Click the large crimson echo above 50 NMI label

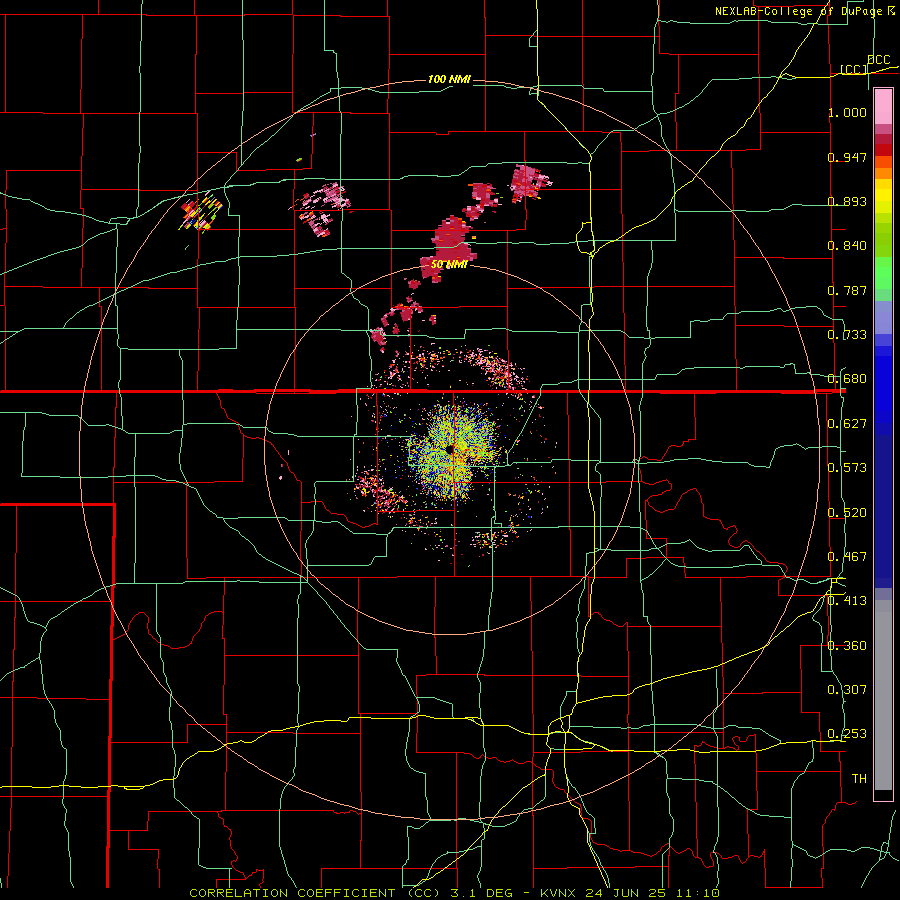coord(453,238)
